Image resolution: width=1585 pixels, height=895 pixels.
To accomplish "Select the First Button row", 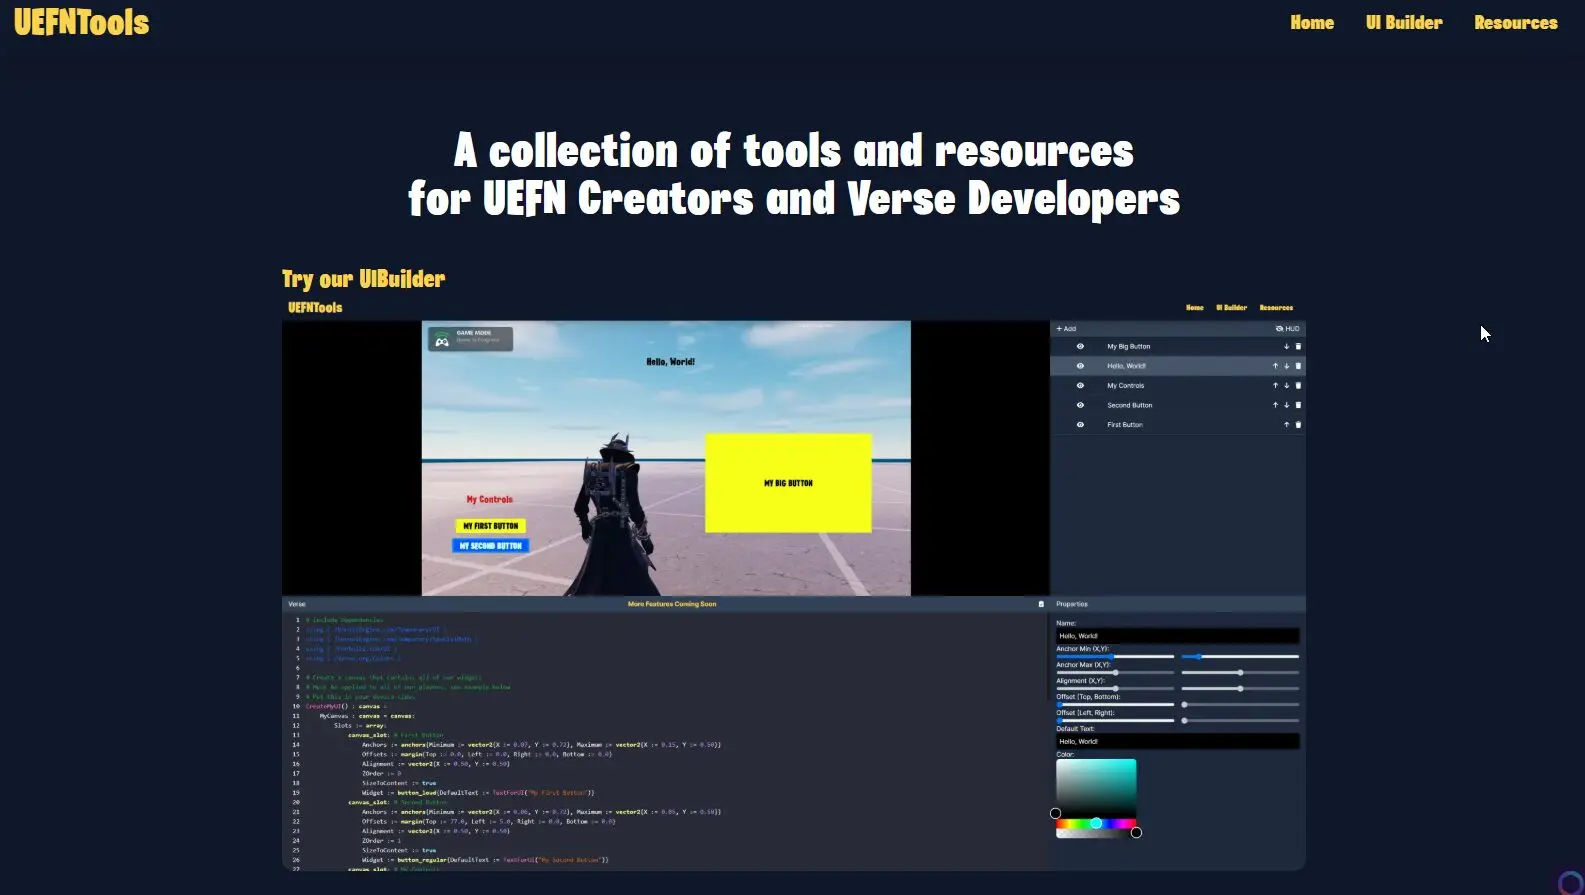I will [1178, 425].
